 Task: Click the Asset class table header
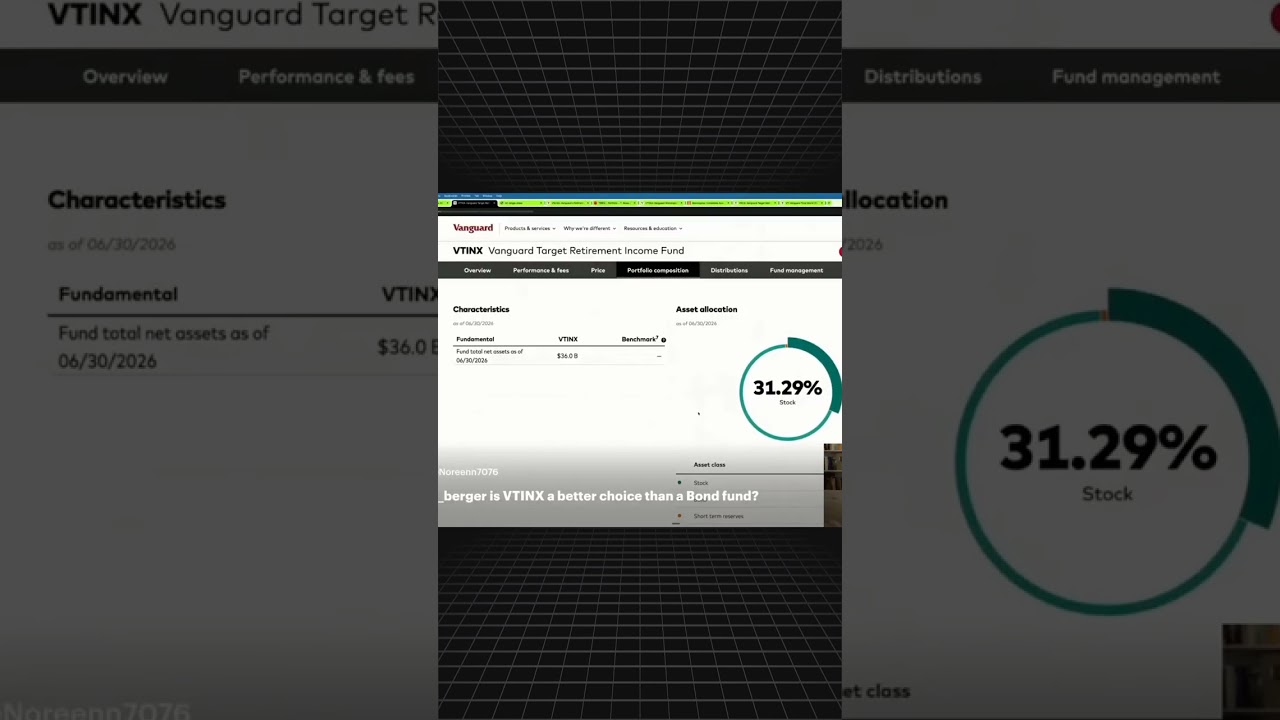pos(710,465)
